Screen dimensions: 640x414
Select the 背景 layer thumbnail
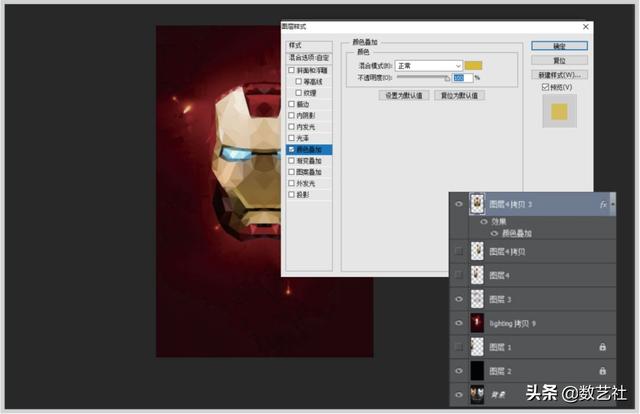[477, 394]
